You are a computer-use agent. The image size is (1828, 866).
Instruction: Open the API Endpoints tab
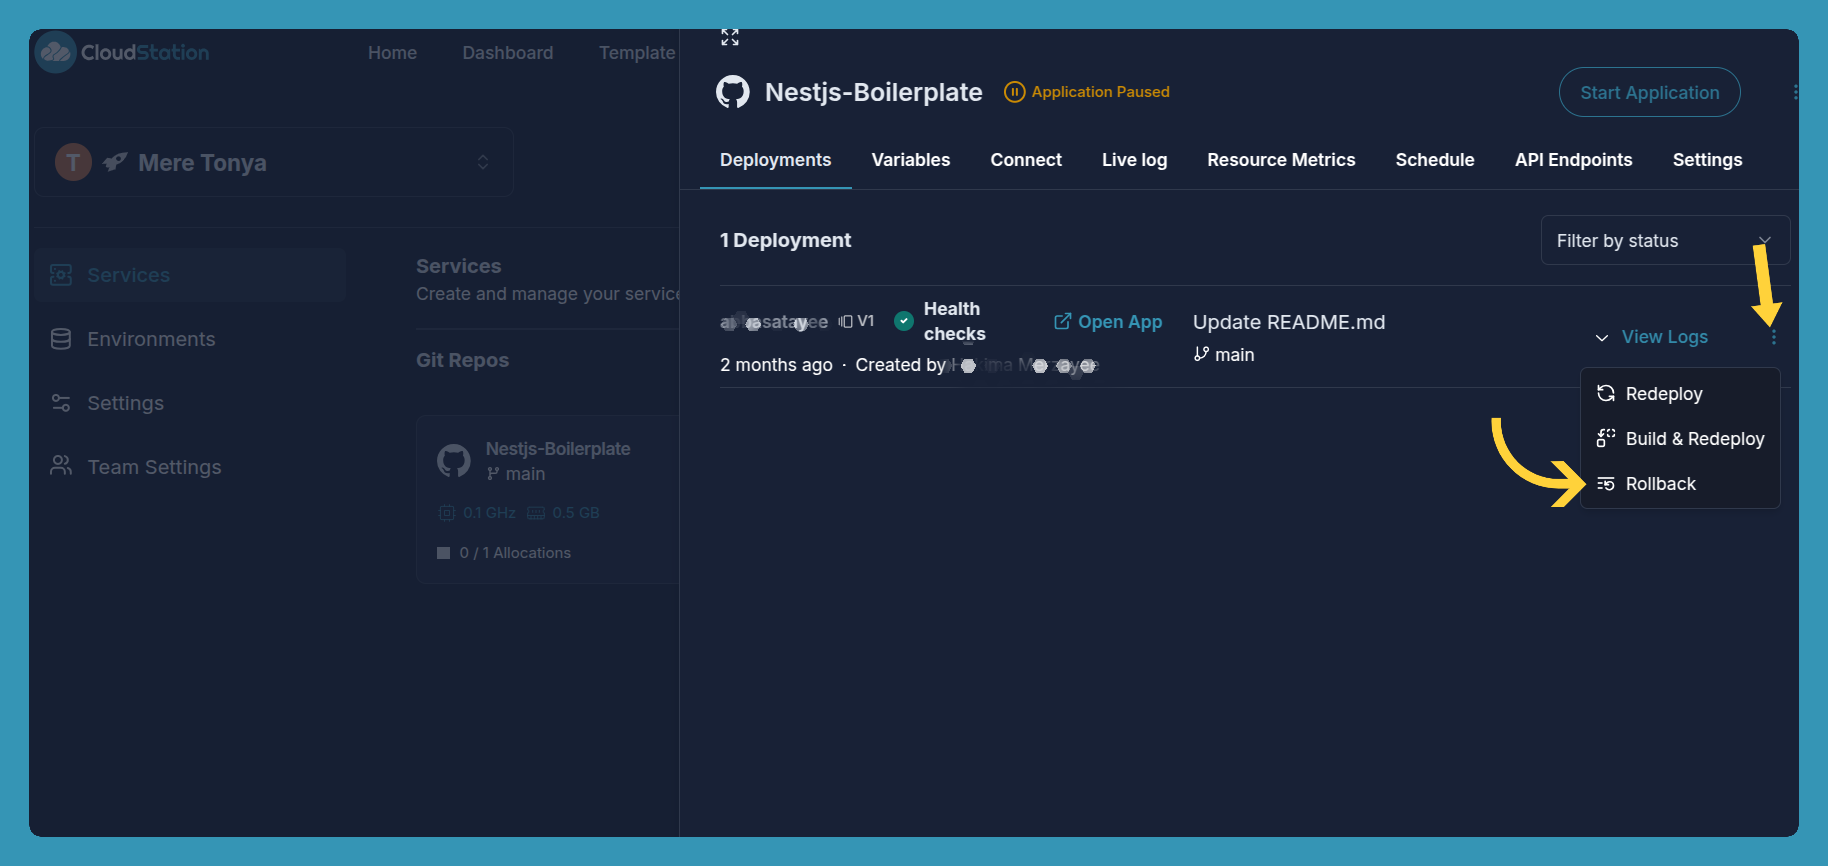coord(1573,160)
